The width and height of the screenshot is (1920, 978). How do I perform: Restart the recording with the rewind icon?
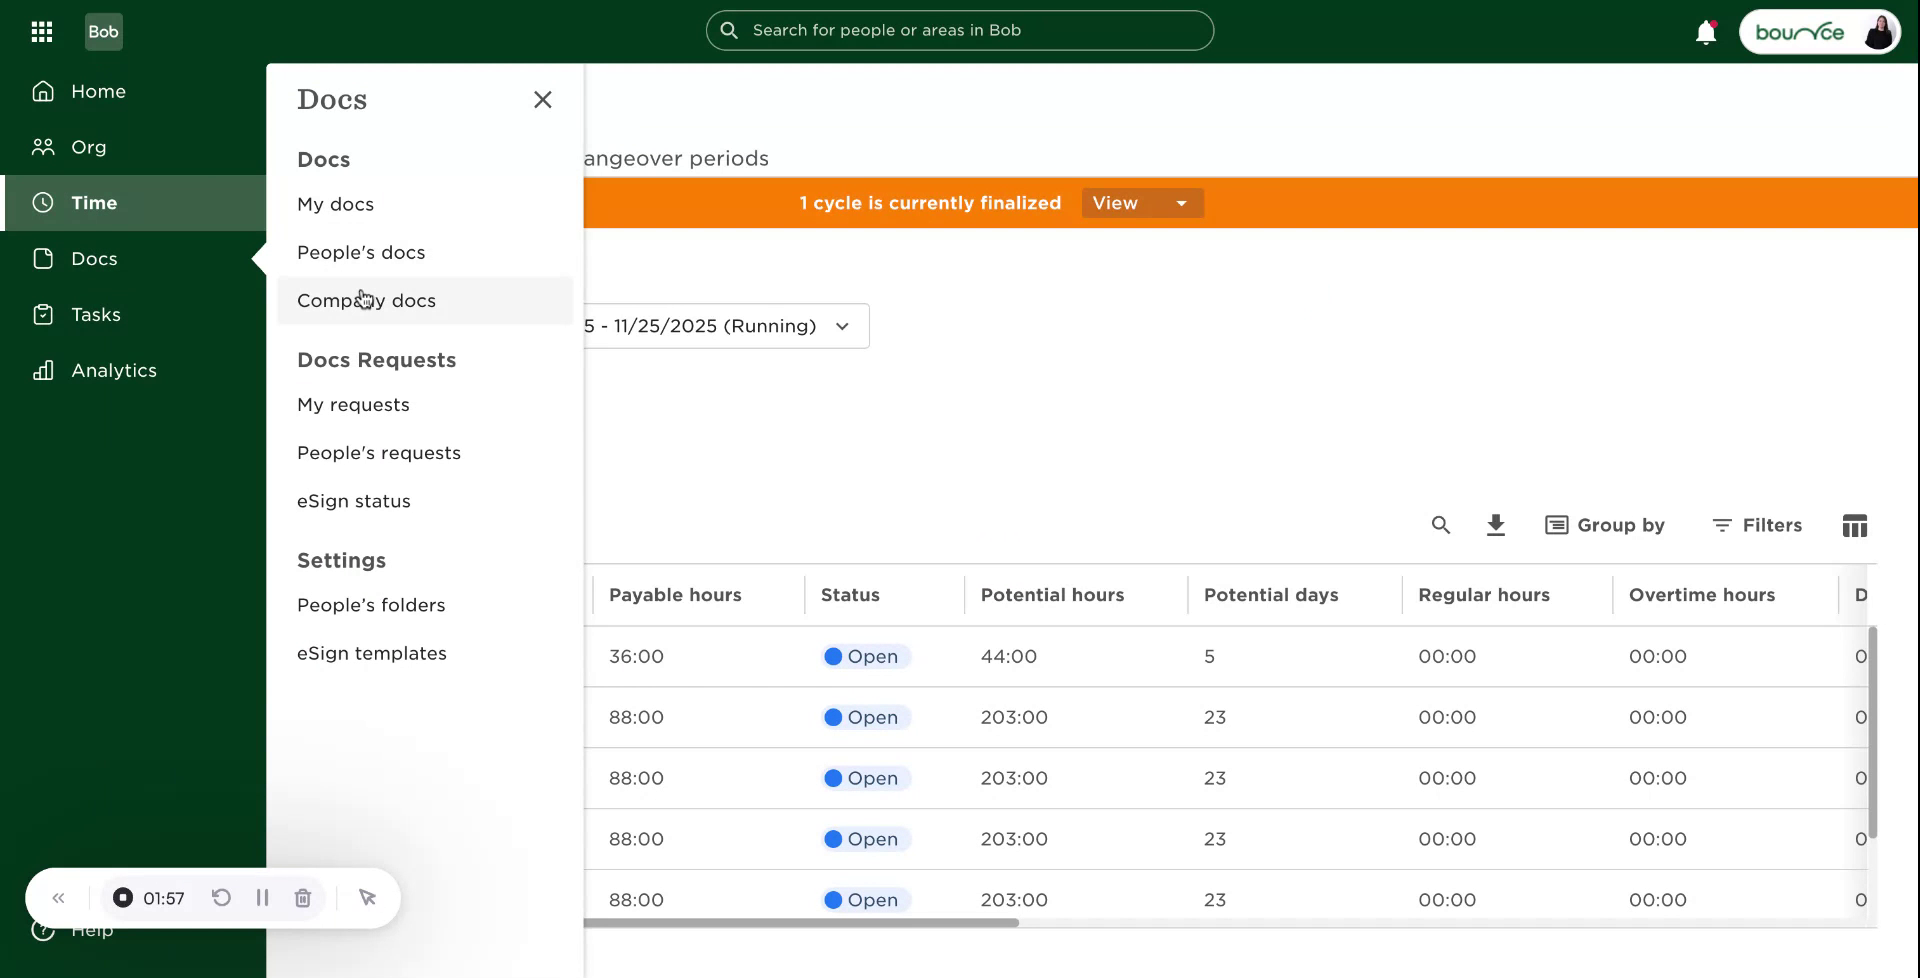[221, 898]
